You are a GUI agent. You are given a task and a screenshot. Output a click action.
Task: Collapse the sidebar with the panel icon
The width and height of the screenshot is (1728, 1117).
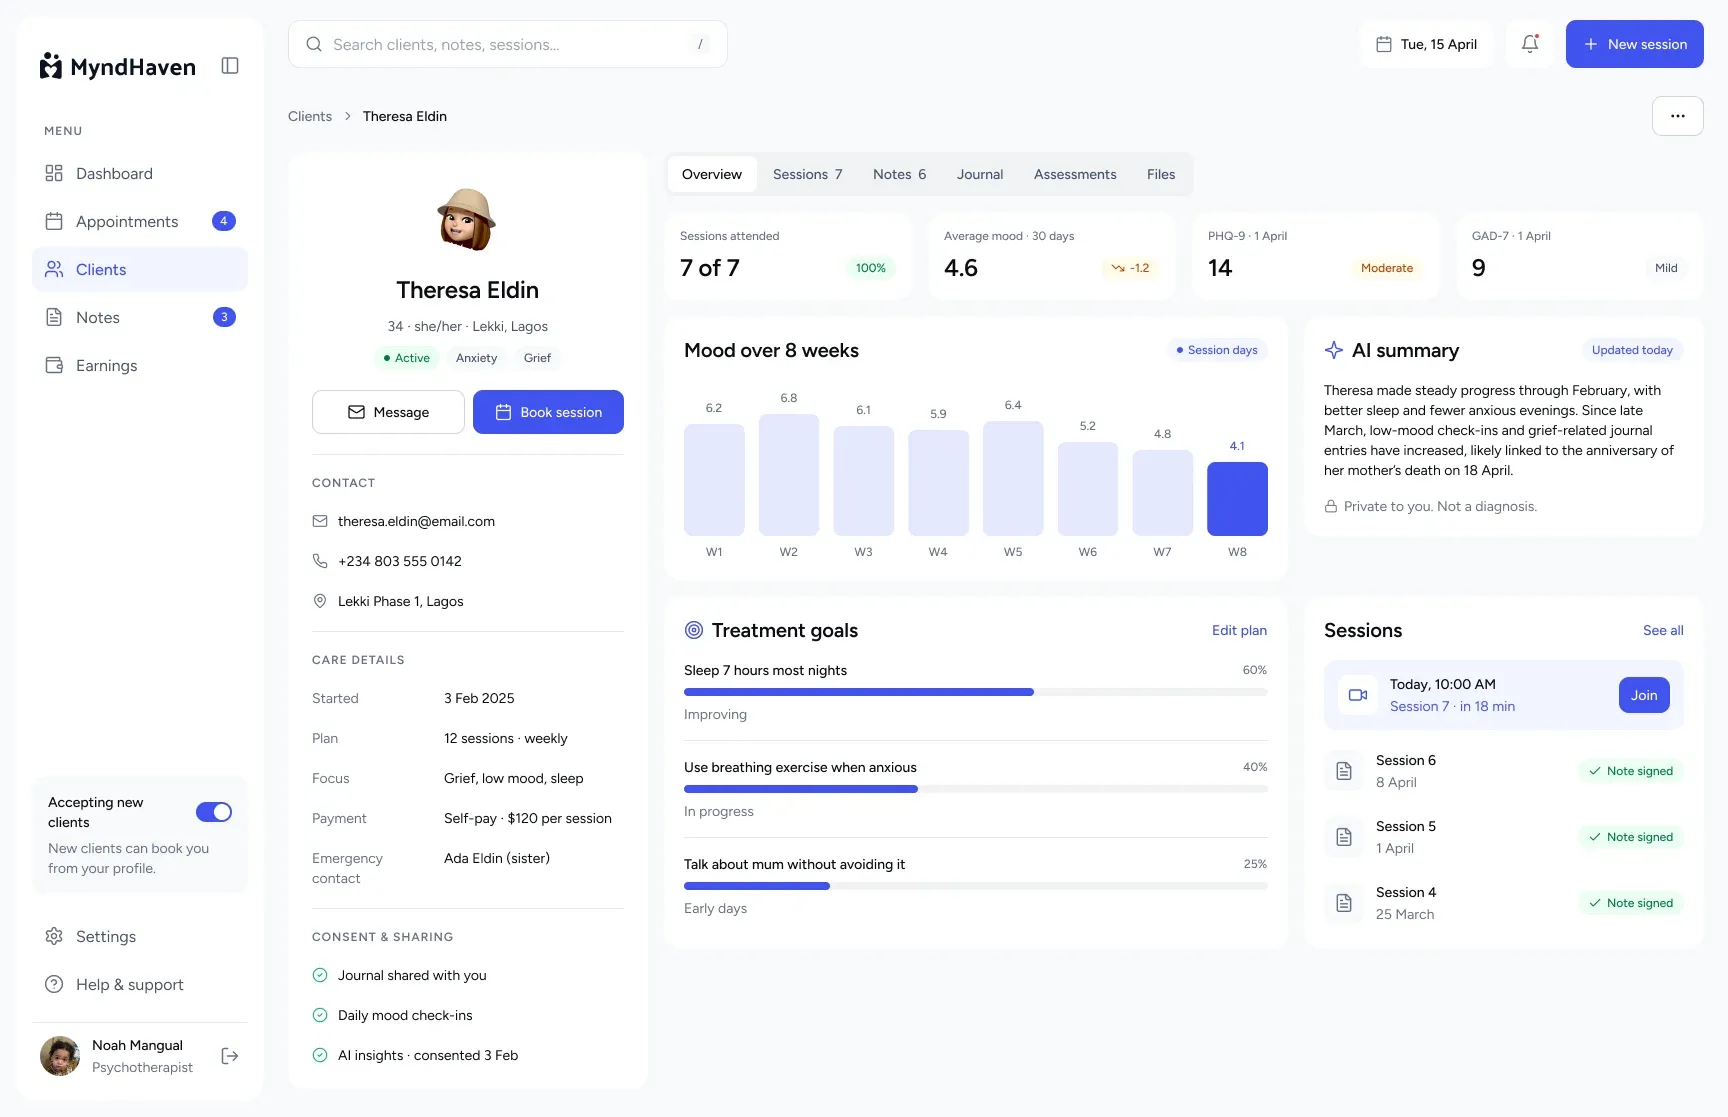(x=230, y=66)
